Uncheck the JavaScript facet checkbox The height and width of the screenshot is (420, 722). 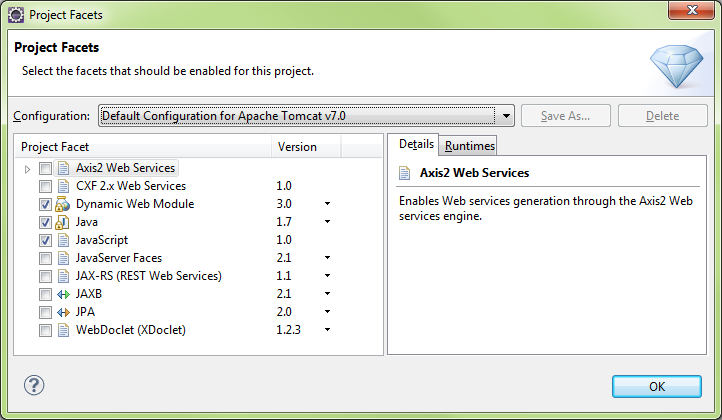(x=45, y=240)
